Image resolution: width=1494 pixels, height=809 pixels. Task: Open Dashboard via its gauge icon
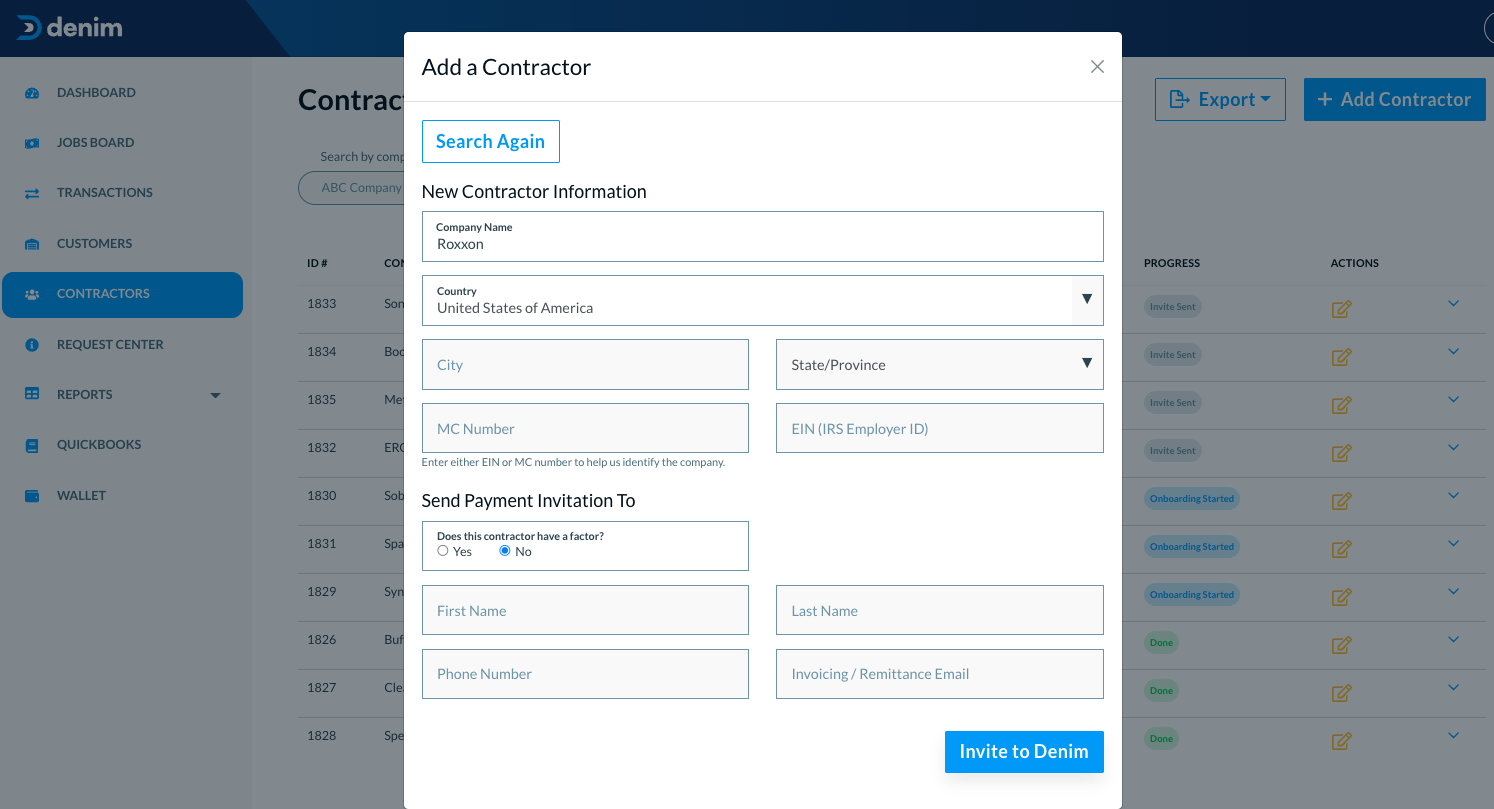point(32,93)
